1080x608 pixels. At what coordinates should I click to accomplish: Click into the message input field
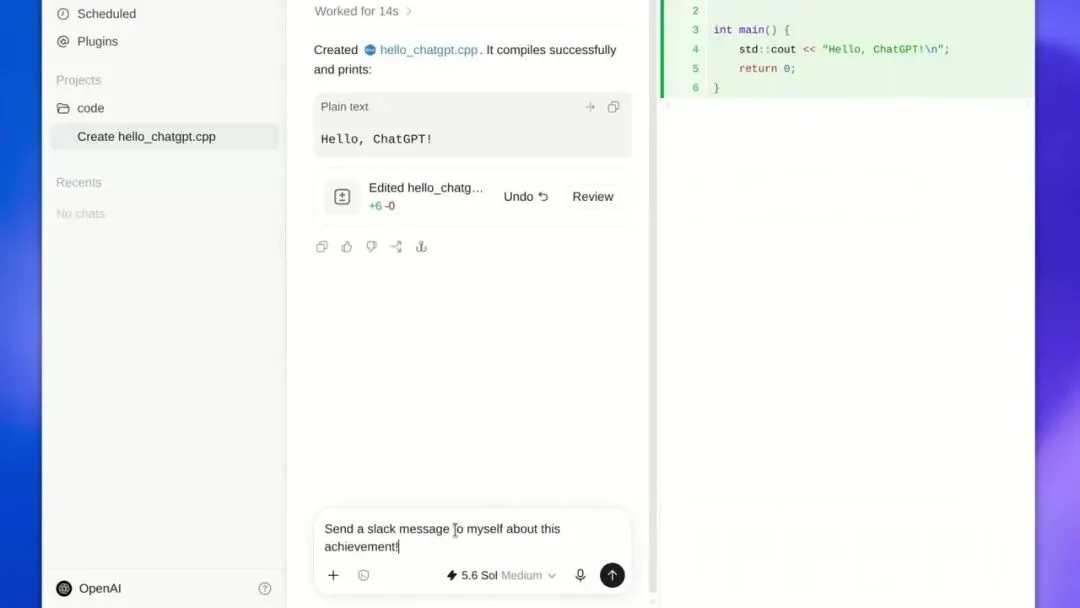pos(472,537)
